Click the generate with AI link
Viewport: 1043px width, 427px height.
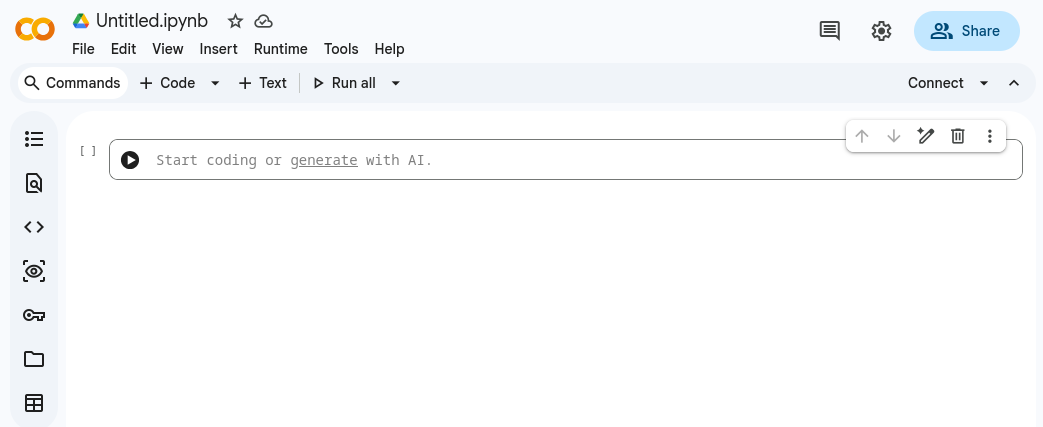click(x=323, y=160)
